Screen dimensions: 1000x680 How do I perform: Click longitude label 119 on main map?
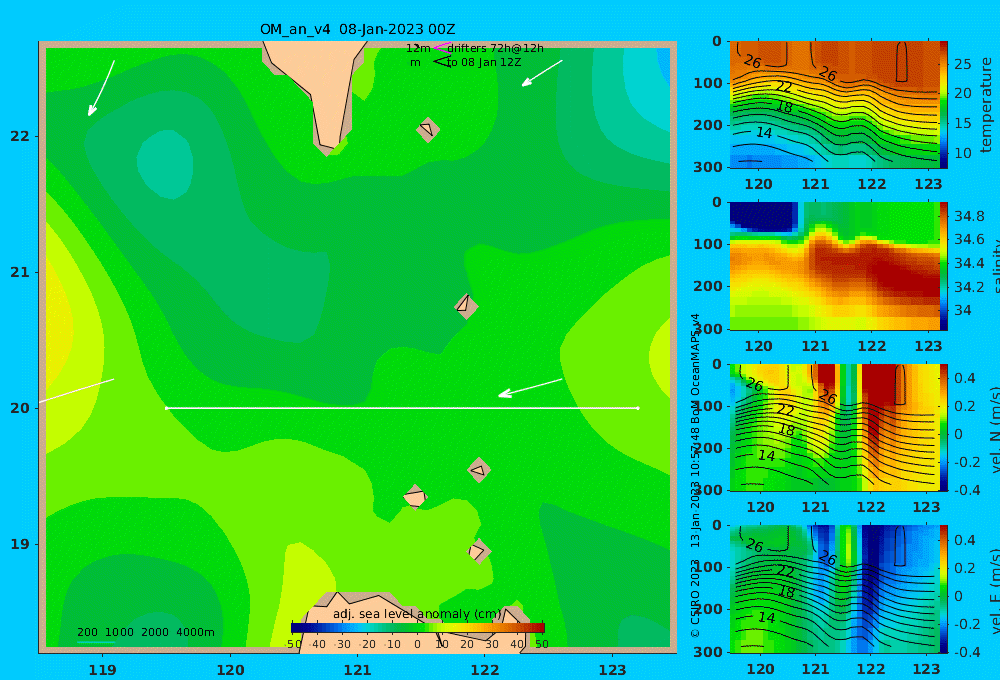click(103, 670)
